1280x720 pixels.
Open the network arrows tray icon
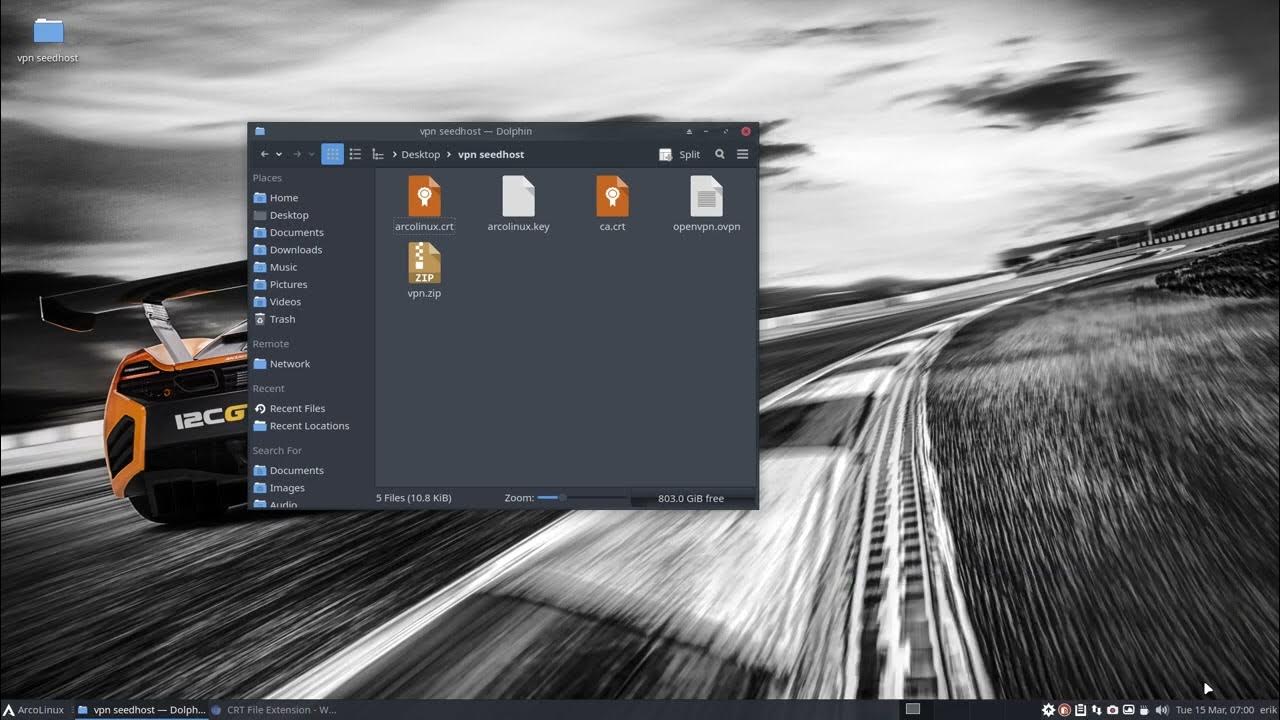pyautogui.click(x=1097, y=710)
